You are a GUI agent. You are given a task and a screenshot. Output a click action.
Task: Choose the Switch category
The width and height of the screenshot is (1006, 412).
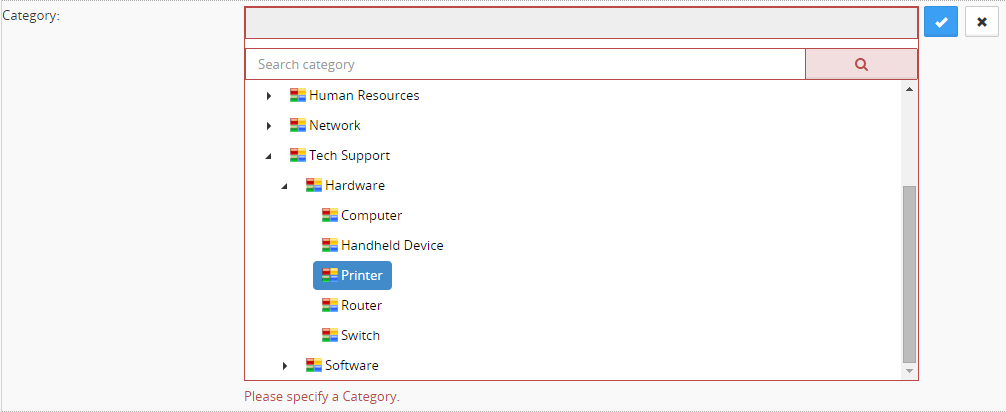360,336
